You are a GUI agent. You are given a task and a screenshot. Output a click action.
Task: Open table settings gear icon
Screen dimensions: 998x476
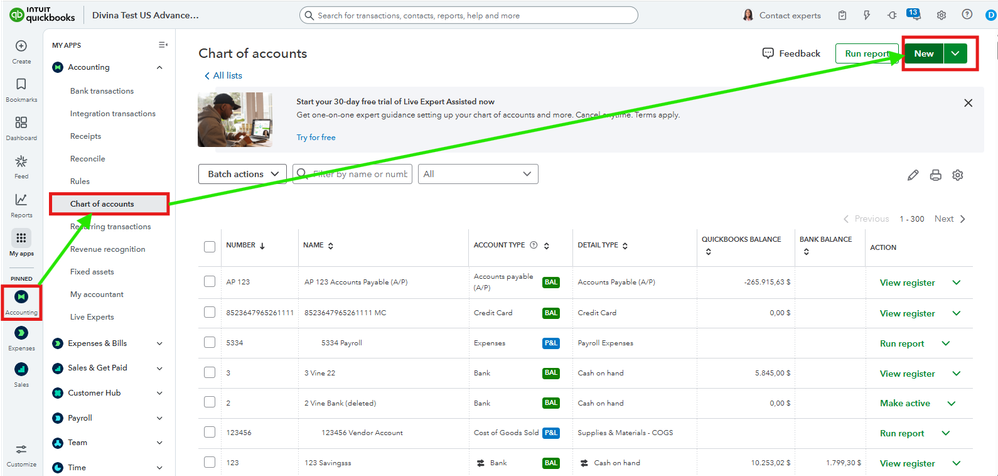pos(957,175)
